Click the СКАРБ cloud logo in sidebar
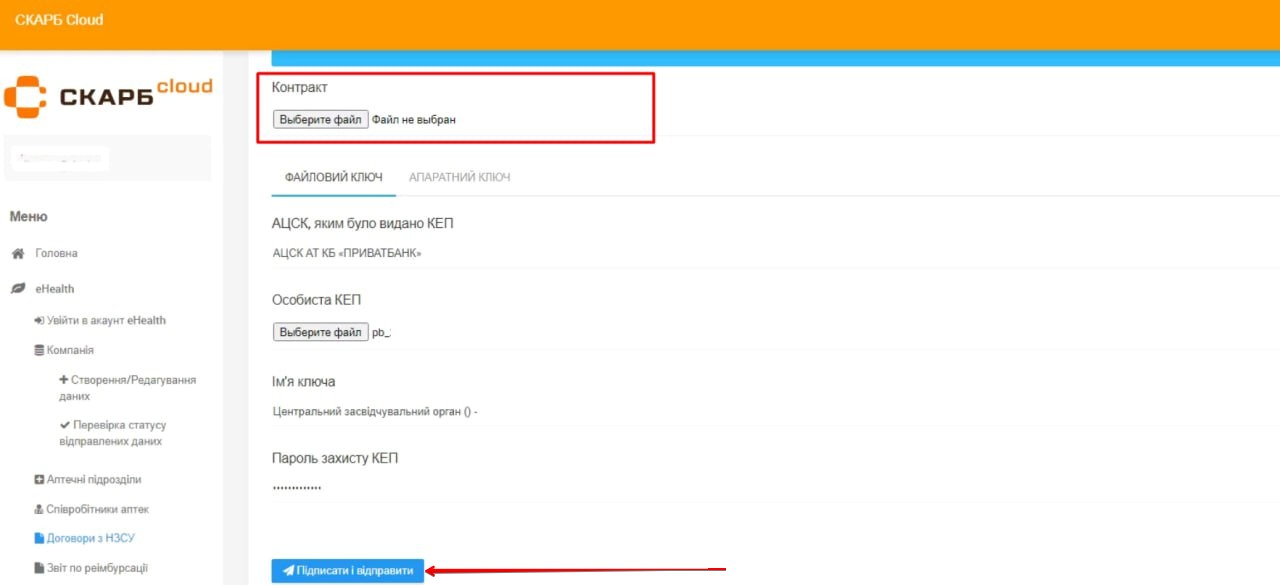 click(x=108, y=95)
